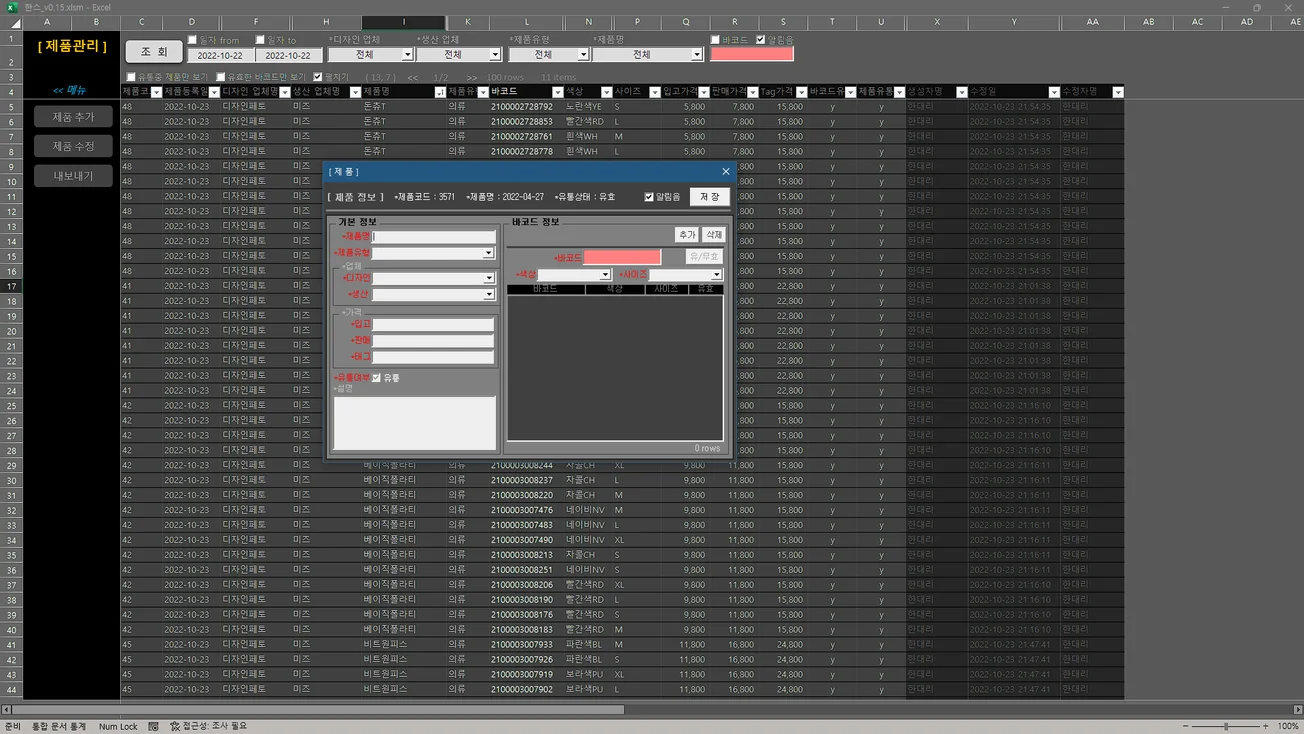
Task: Expand the 색상 combo in the dialog
Action: pos(605,275)
